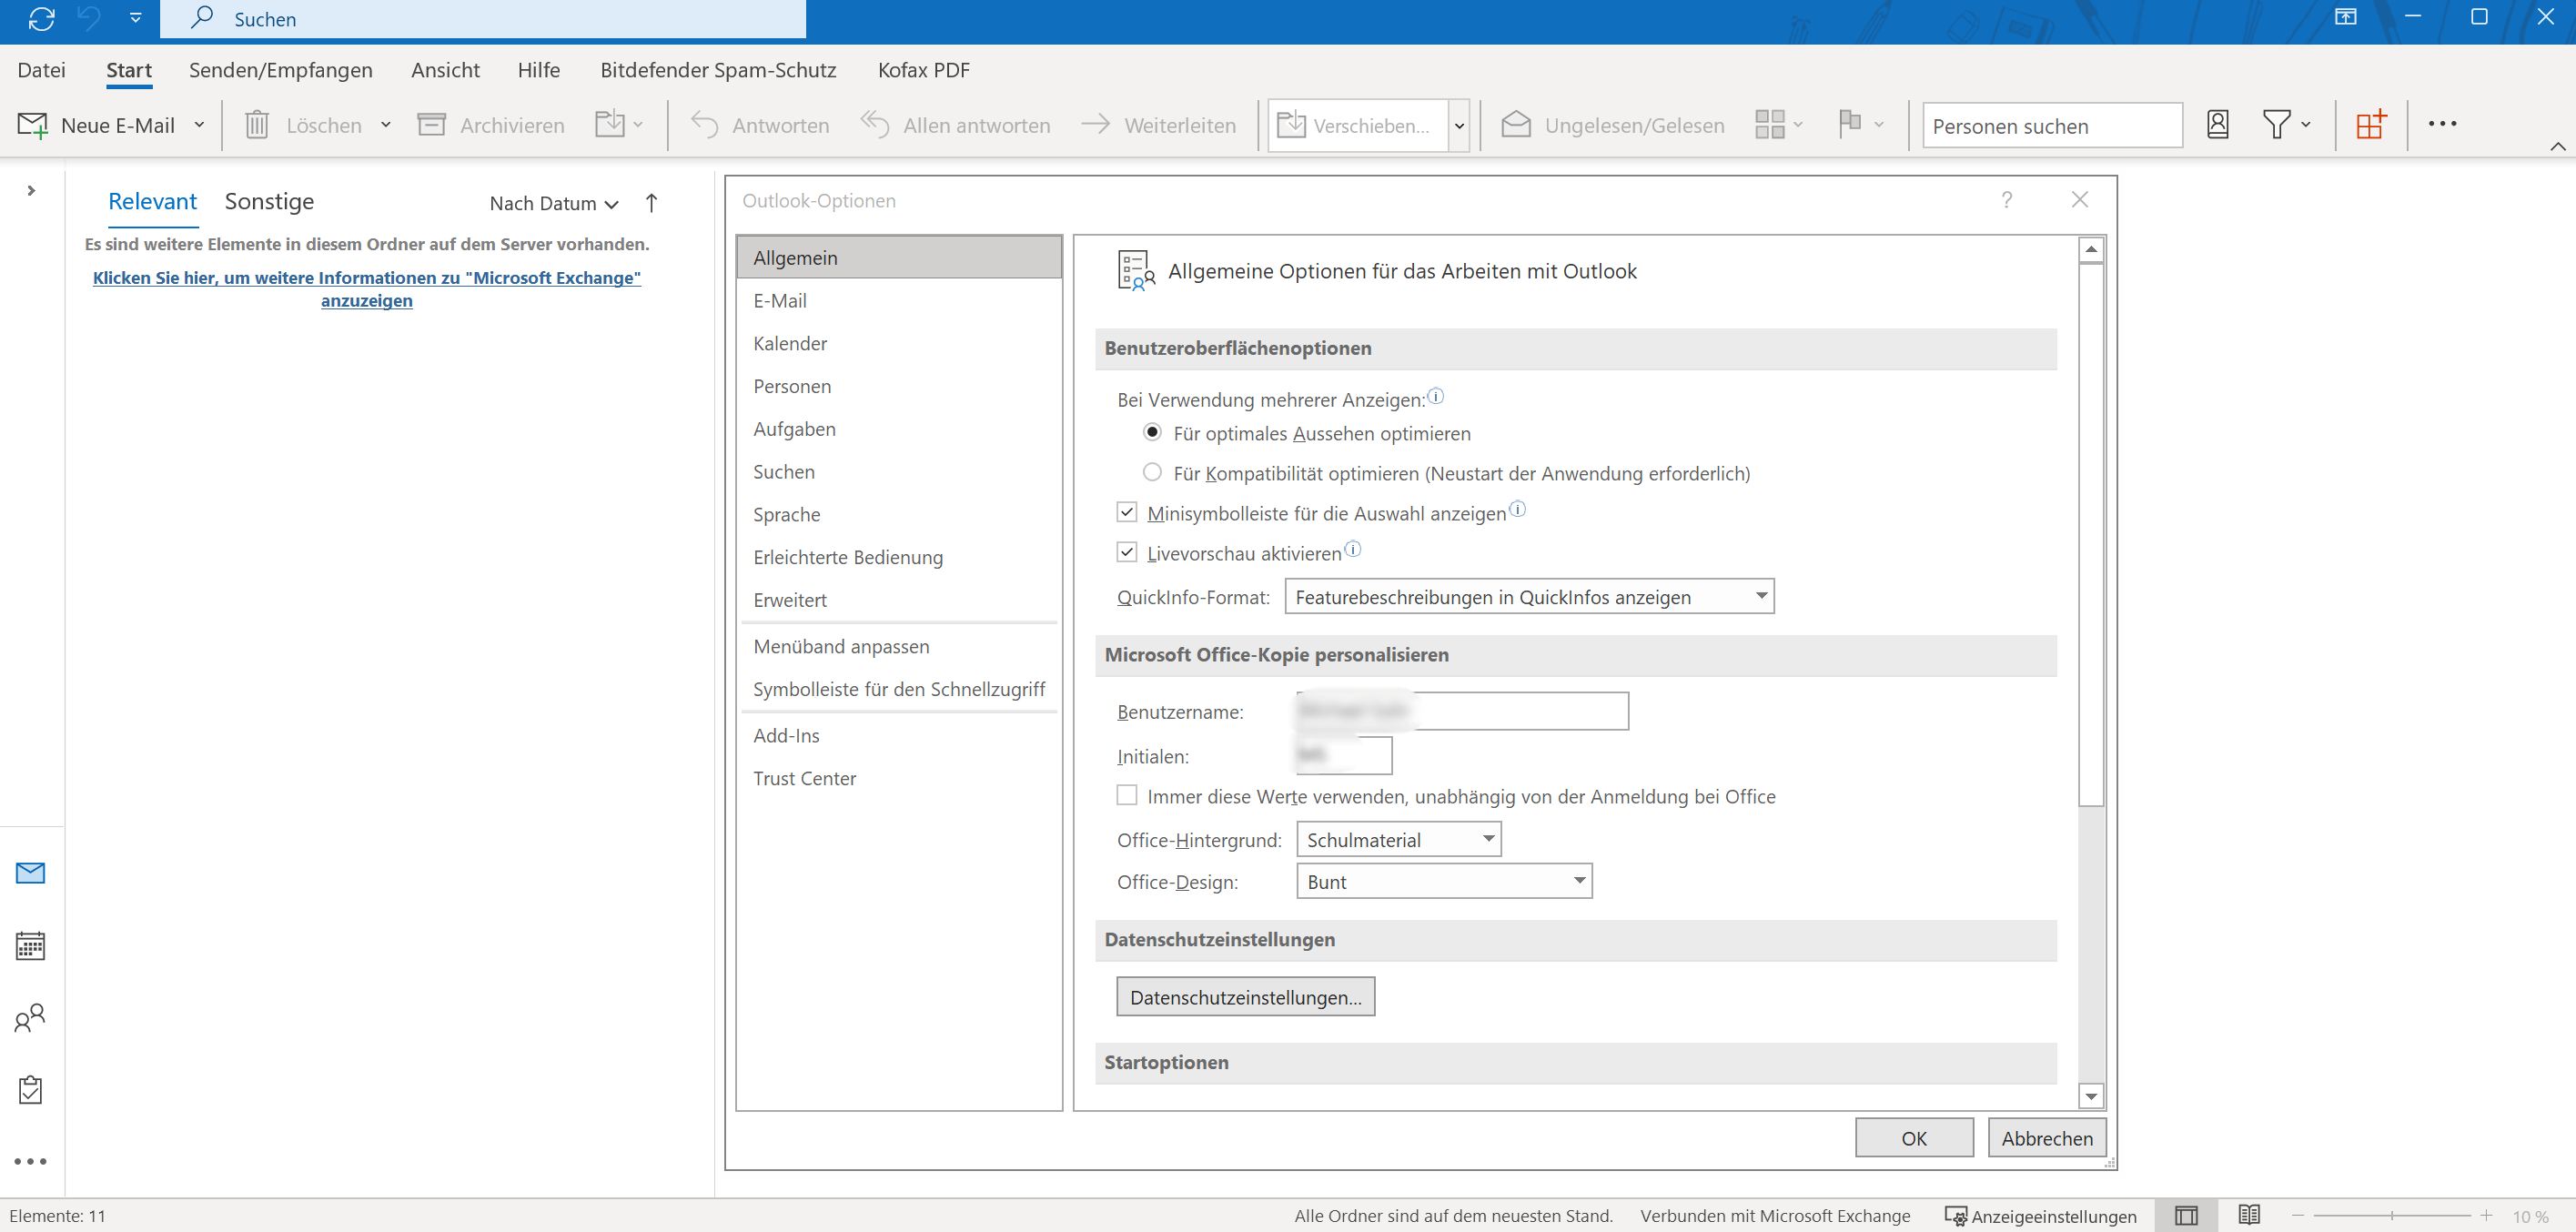Open the Hilfe ribbon tab
This screenshot has width=2576, height=1232.
[539, 70]
